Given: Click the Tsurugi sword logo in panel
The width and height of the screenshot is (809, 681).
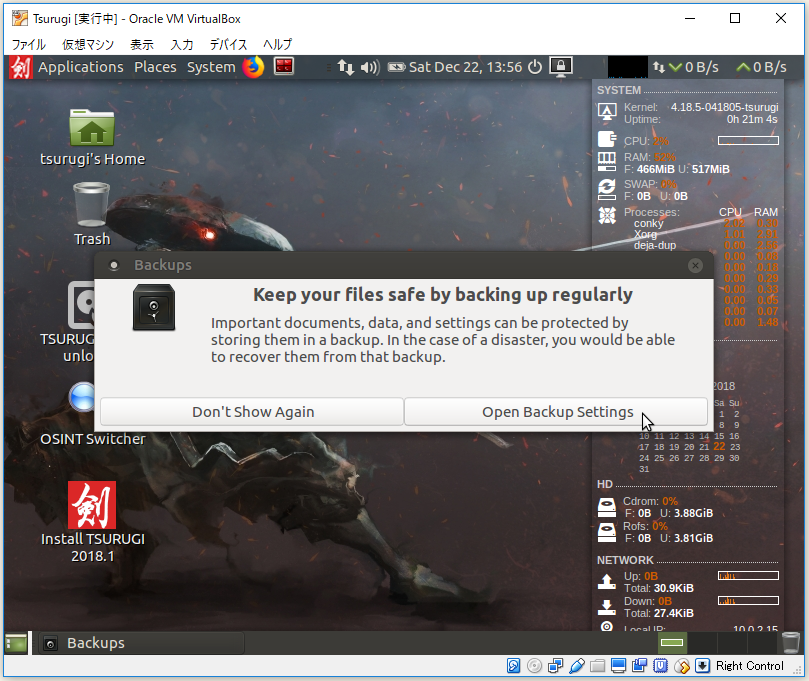Looking at the screenshot, I should 21,67.
